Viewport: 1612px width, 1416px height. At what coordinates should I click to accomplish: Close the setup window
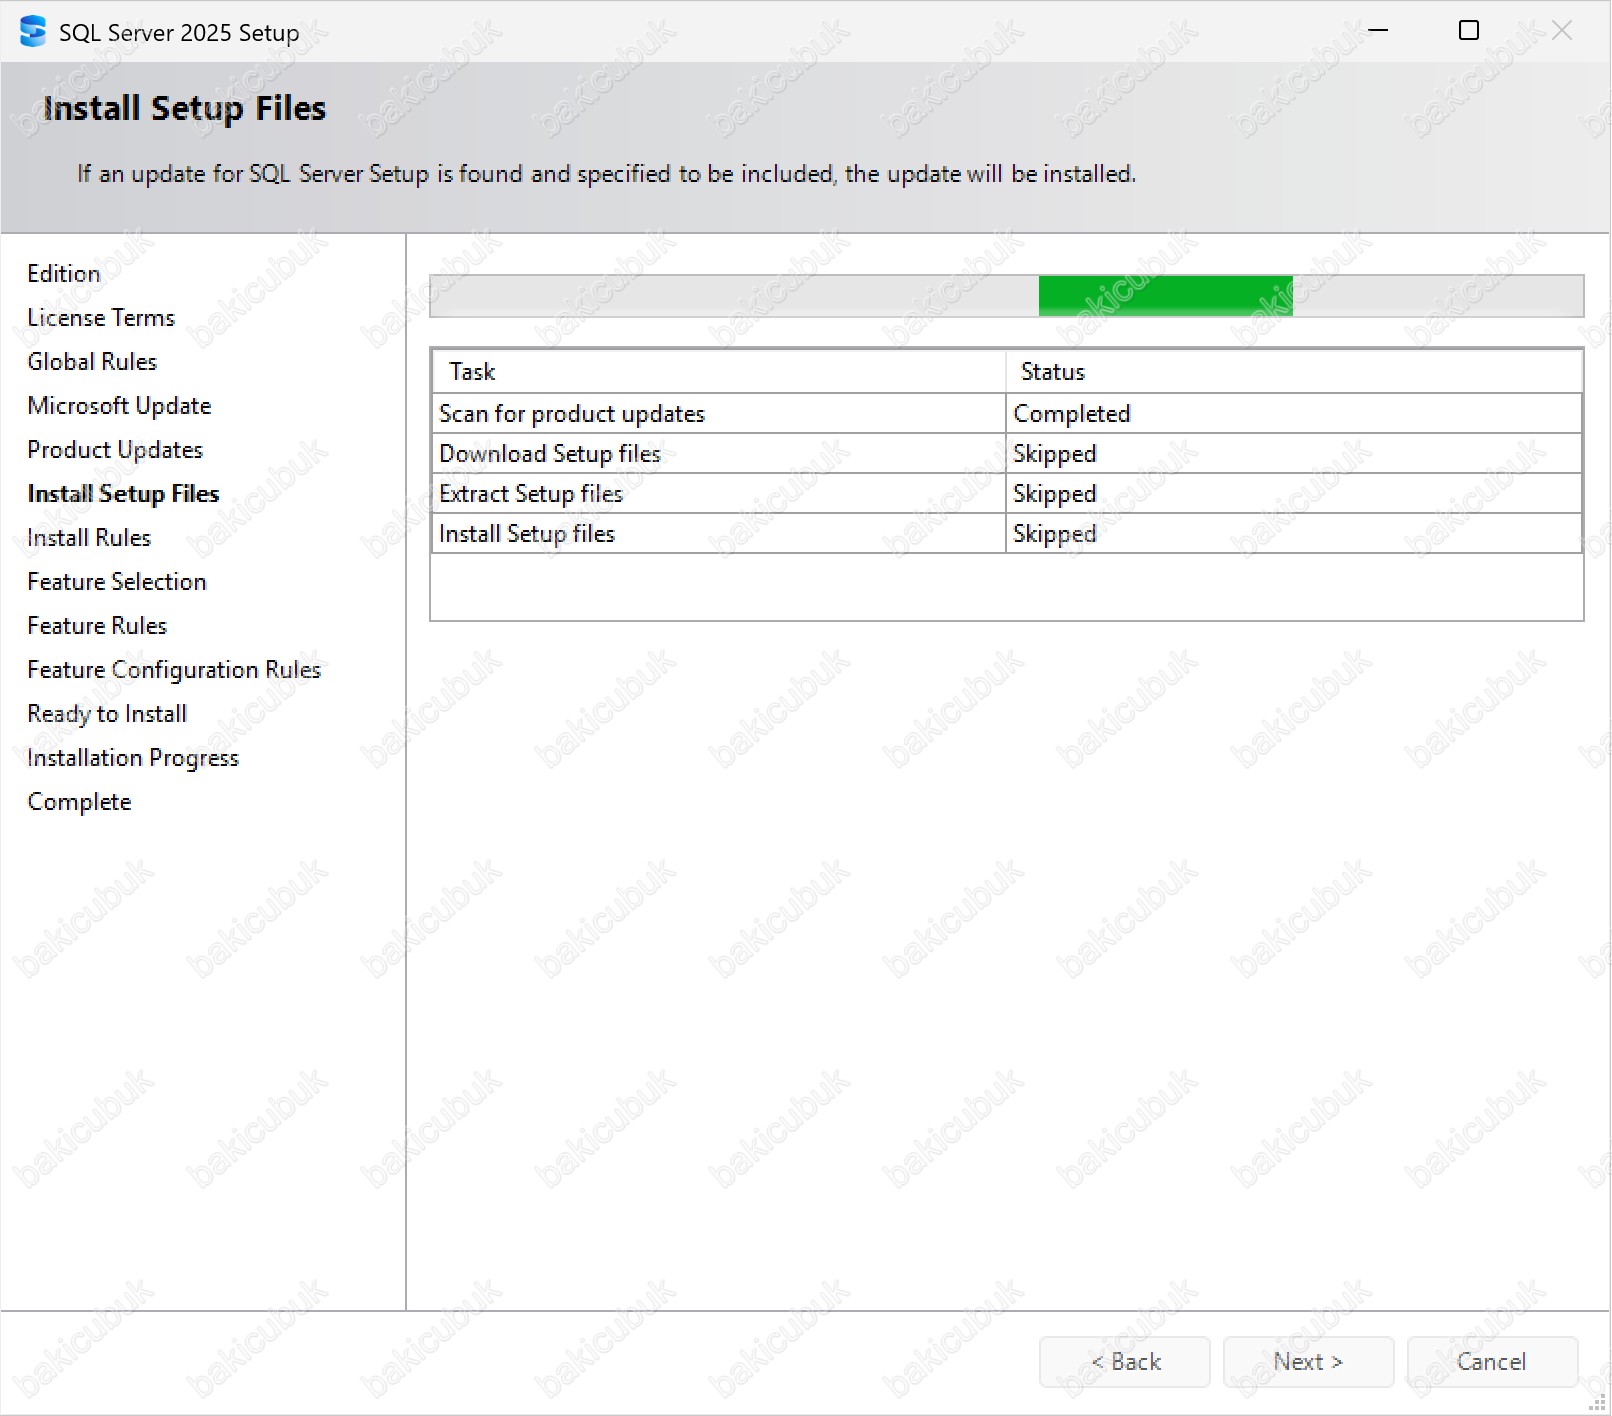(x=1562, y=31)
